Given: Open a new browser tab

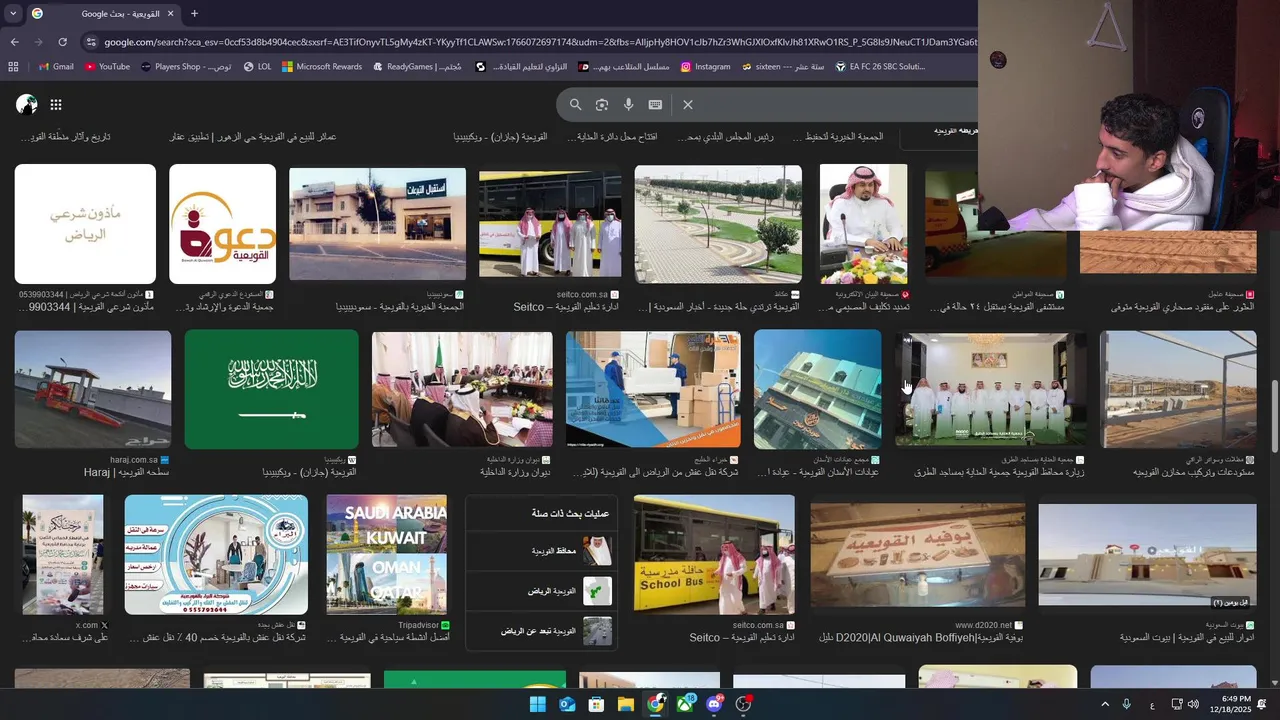Looking at the screenshot, I should [194, 14].
